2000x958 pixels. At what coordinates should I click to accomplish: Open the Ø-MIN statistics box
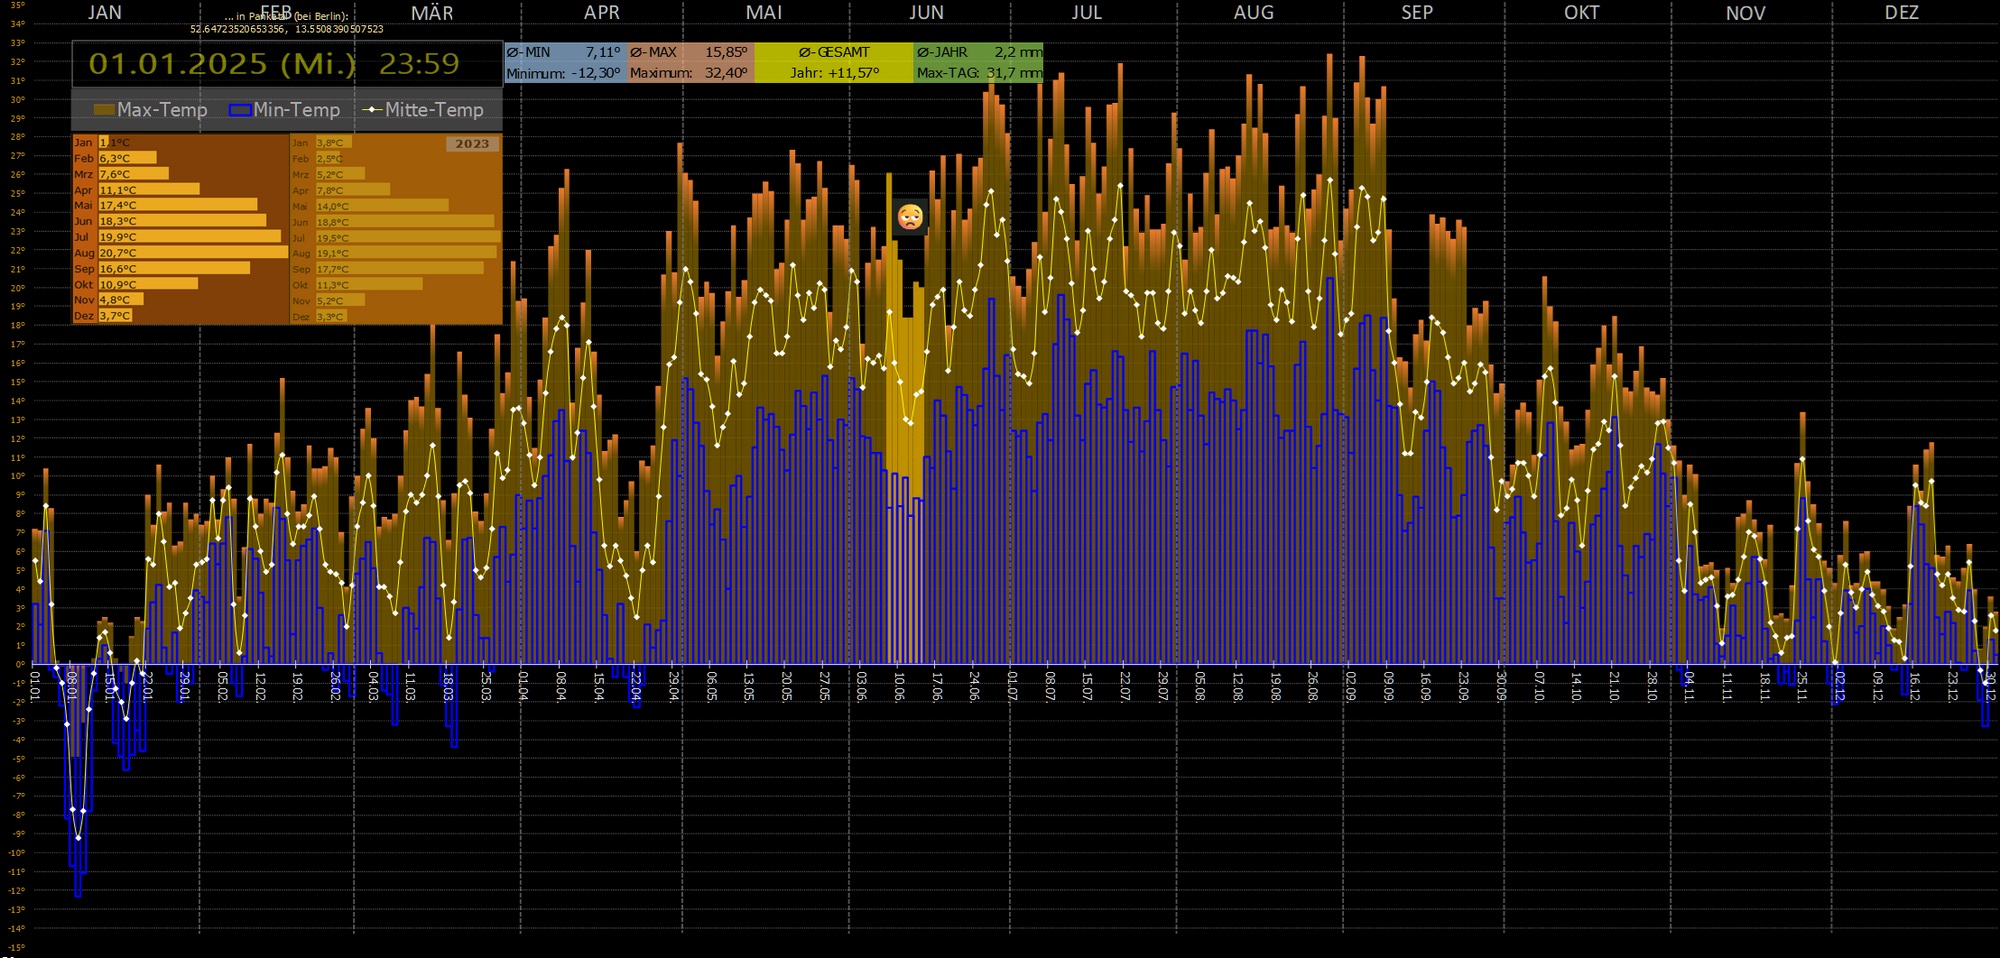coord(565,62)
